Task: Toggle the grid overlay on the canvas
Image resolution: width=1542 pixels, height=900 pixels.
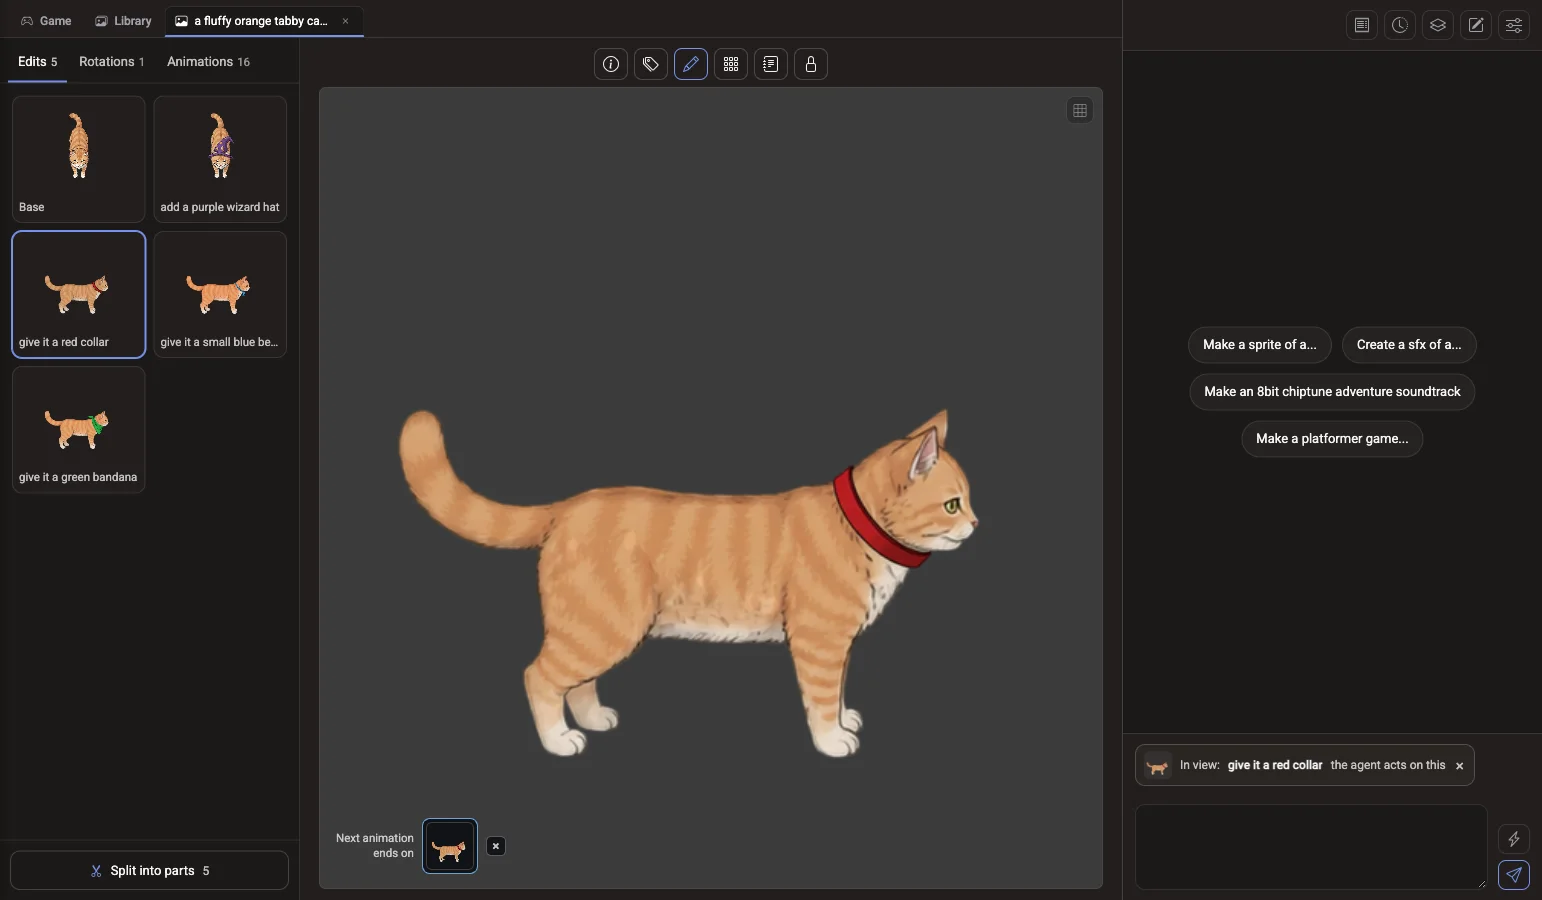Action: pos(1080,111)
